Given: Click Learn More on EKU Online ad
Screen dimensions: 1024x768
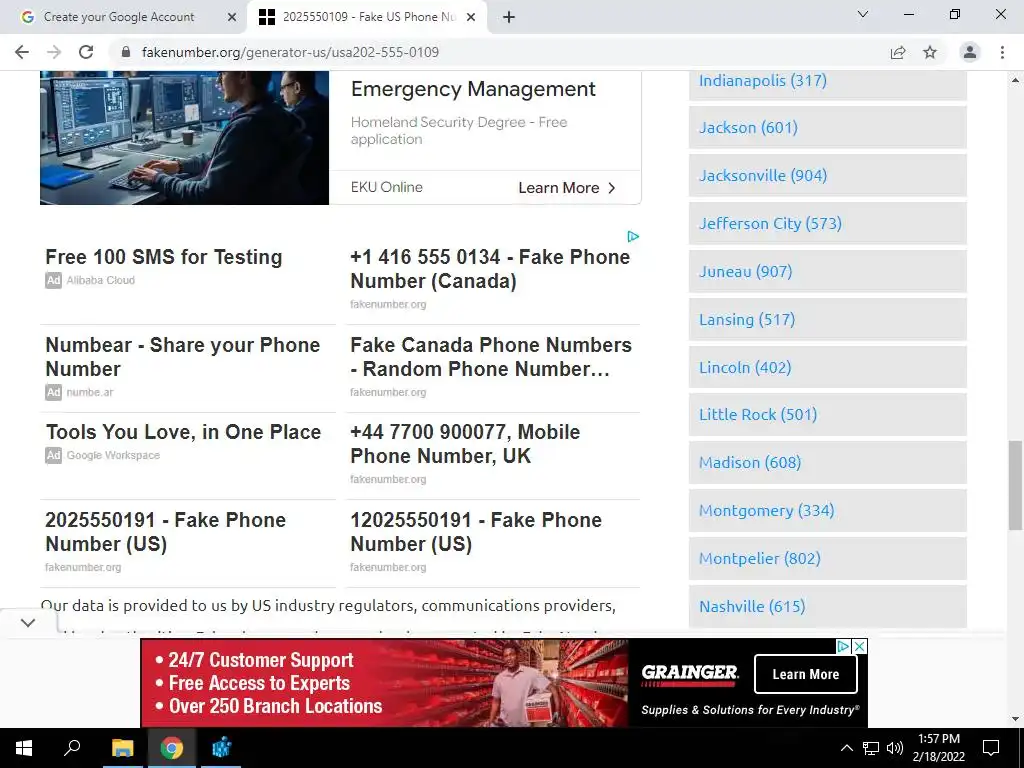Looking at the screenshot, I should tap(567, 188).
